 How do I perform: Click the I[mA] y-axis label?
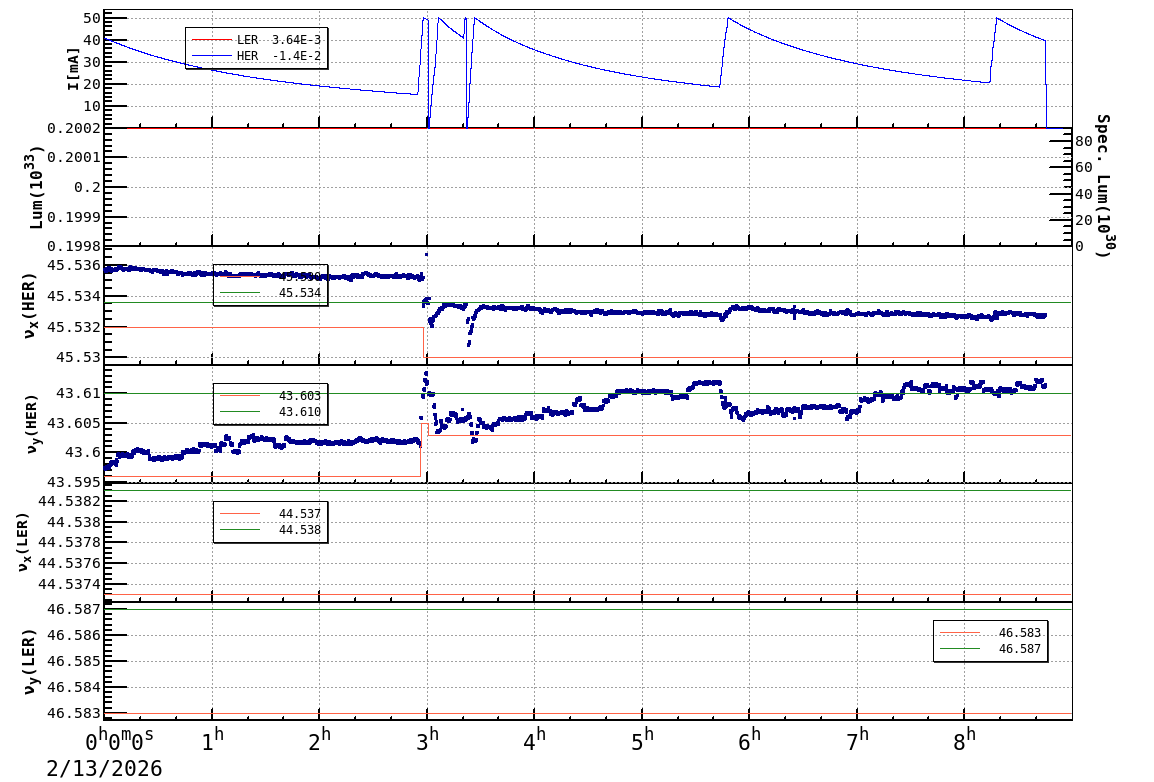click(x=74, y=68)
